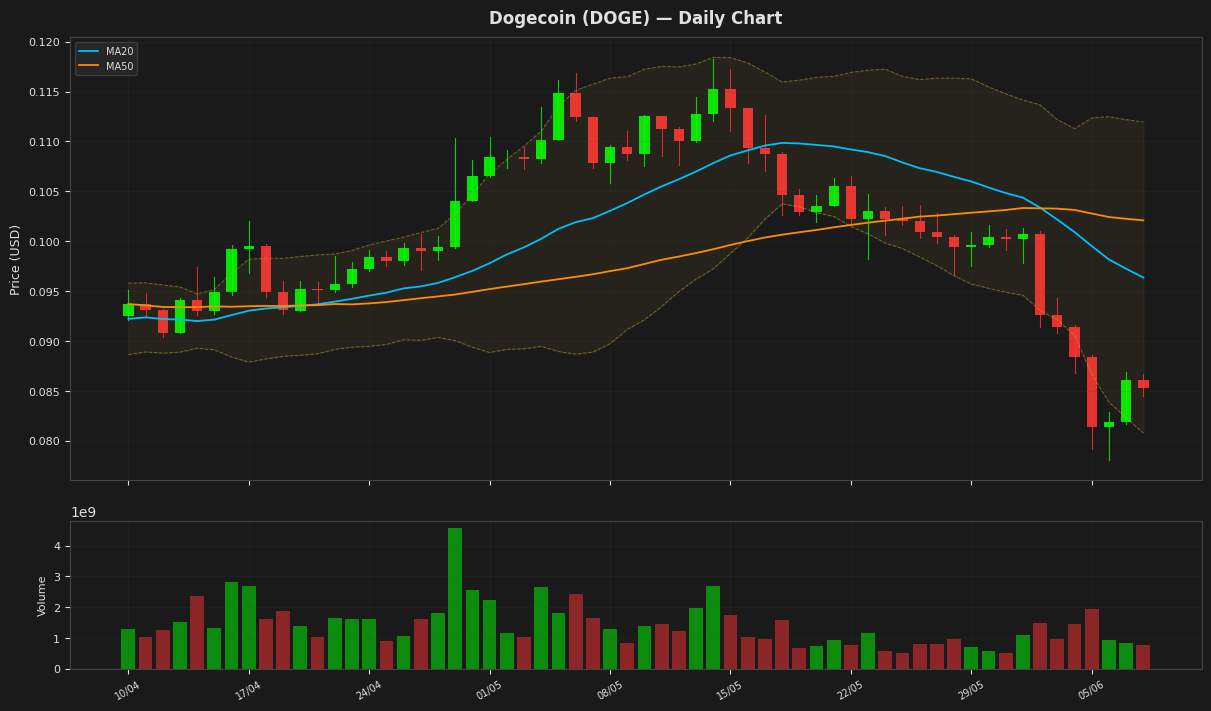Click the last red volume bar on the right
The height and width of the screenshot is (711, 1211).
pyautogui.click(x=1143, y=657)
